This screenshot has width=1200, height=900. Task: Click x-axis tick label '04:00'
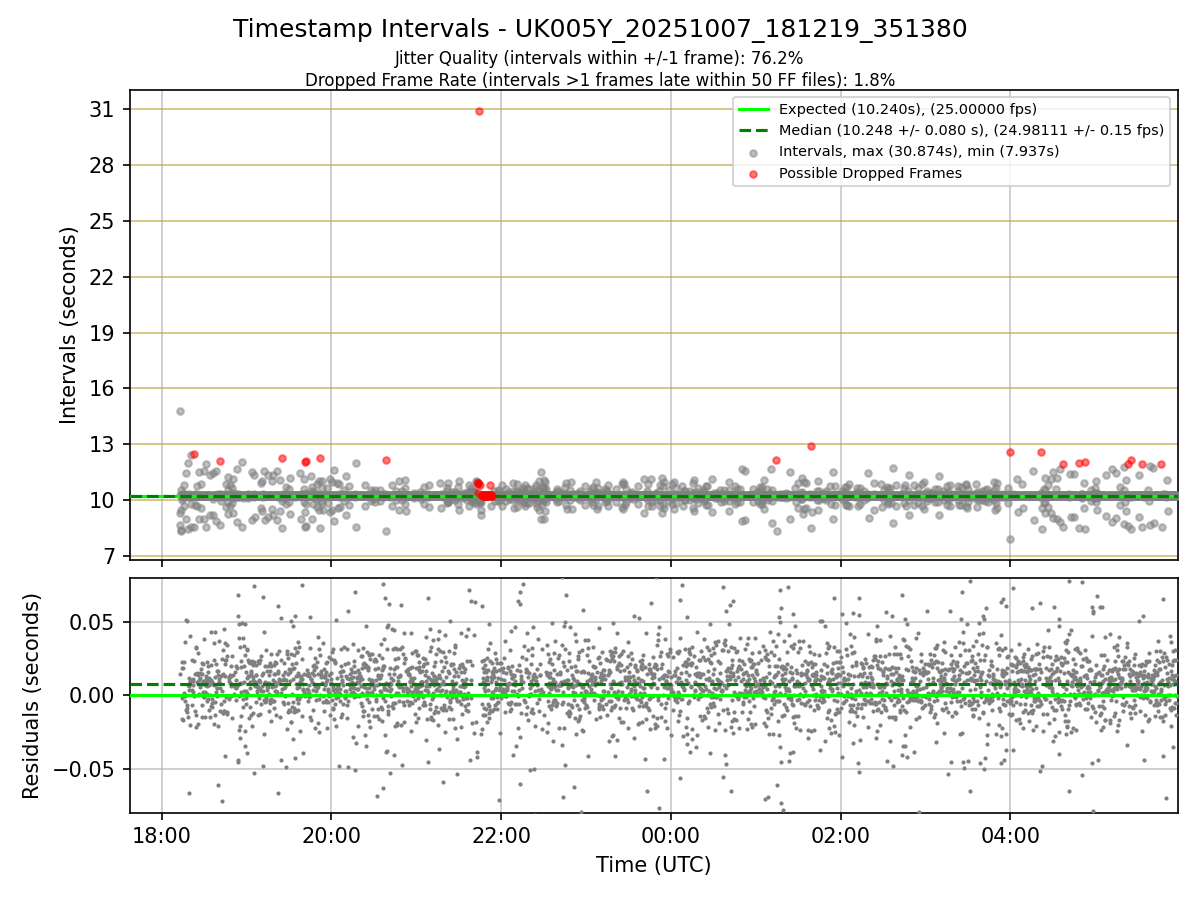[x=1010, y=835]
